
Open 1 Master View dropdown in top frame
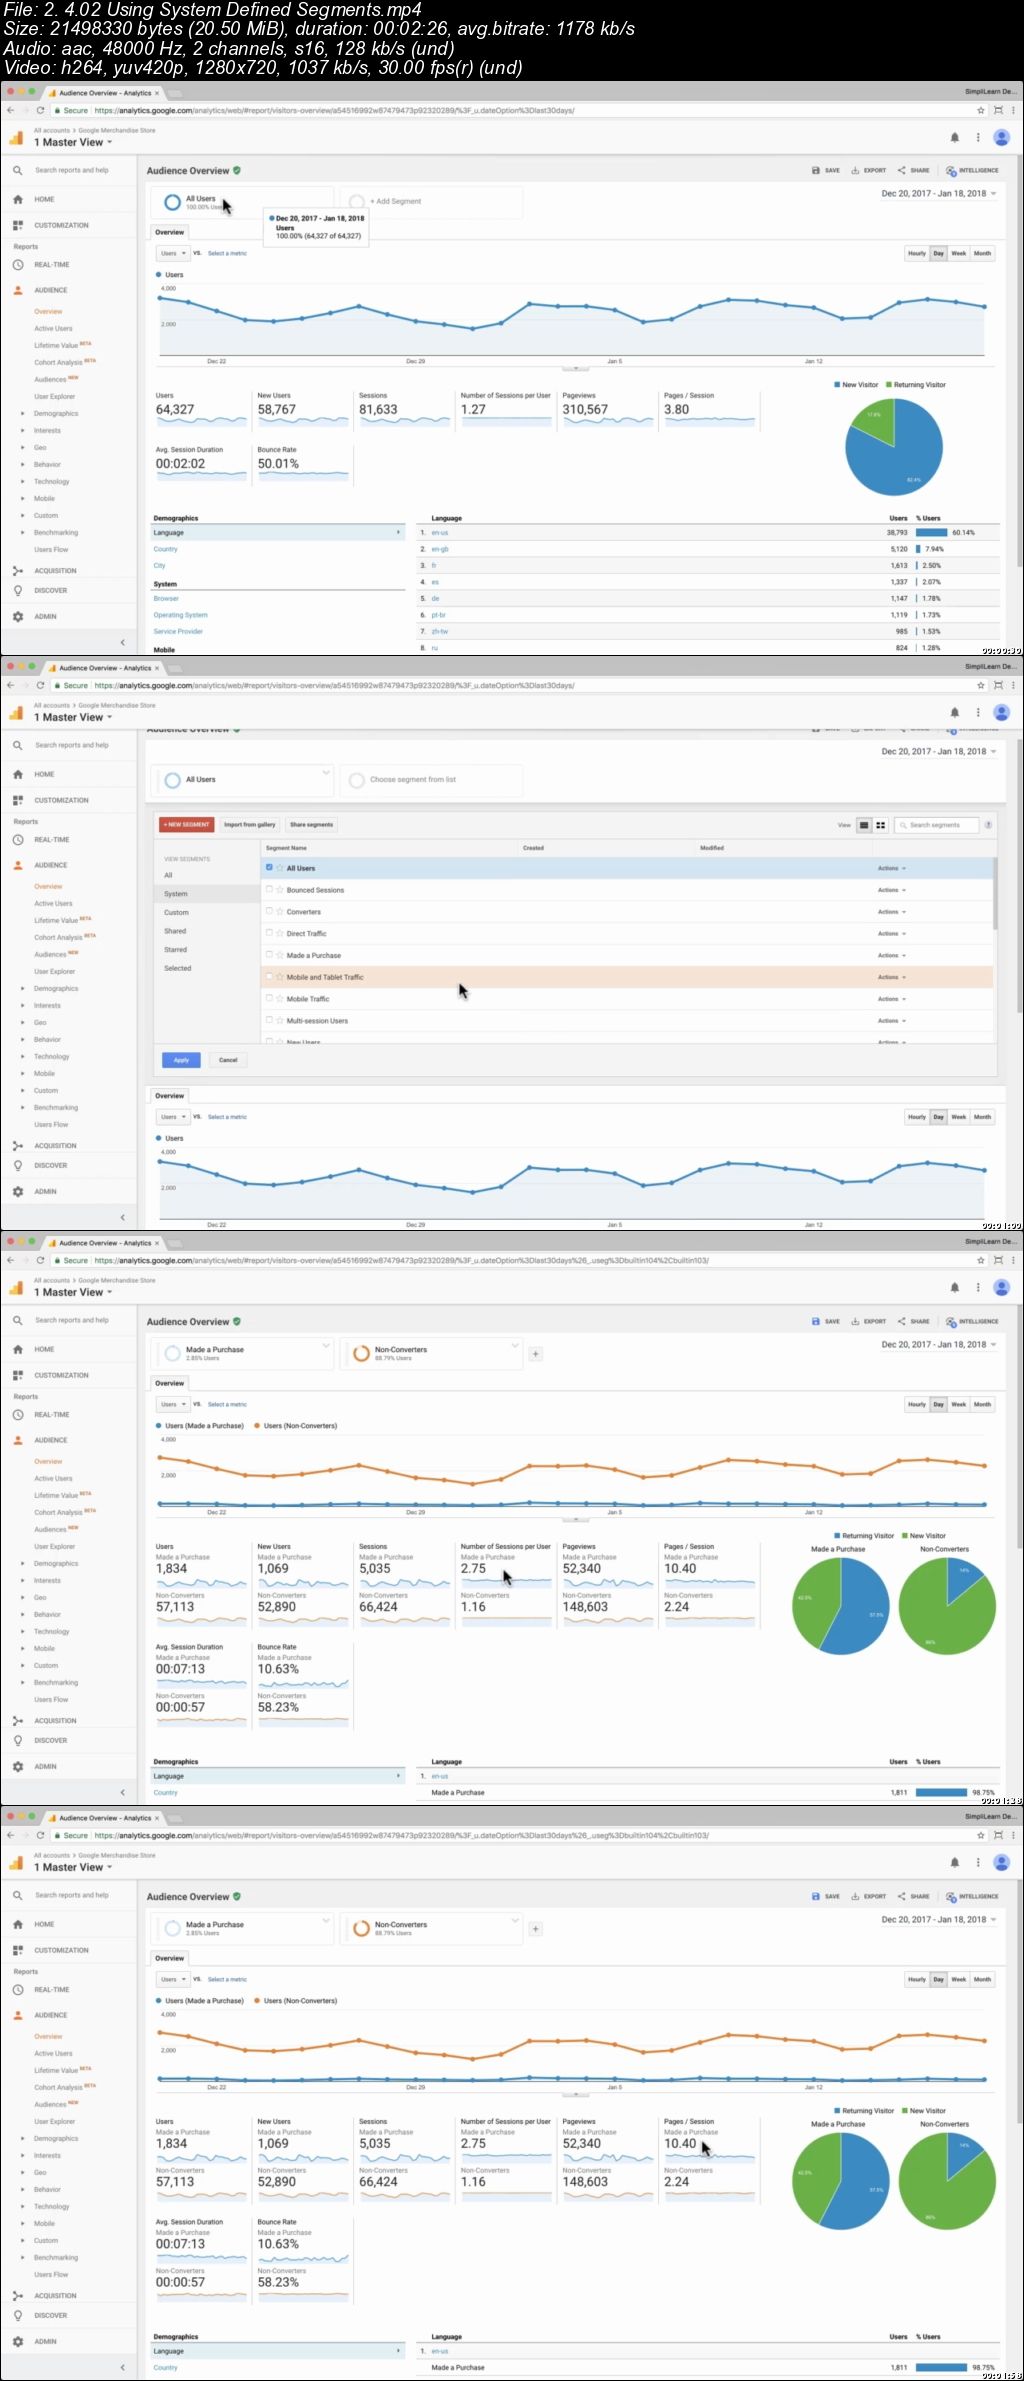[73, 142]
